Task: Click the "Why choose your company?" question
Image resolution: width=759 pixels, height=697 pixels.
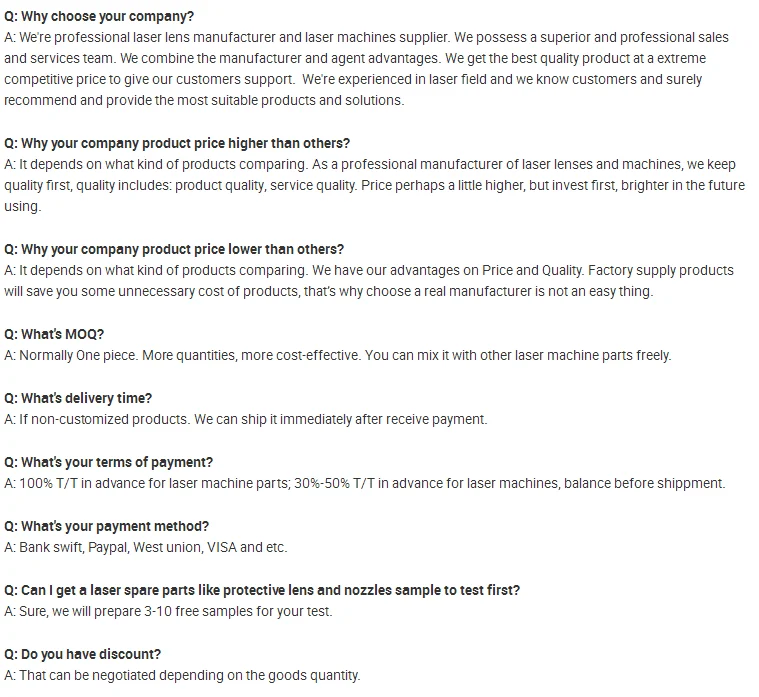Action: [x=99, y=16]
